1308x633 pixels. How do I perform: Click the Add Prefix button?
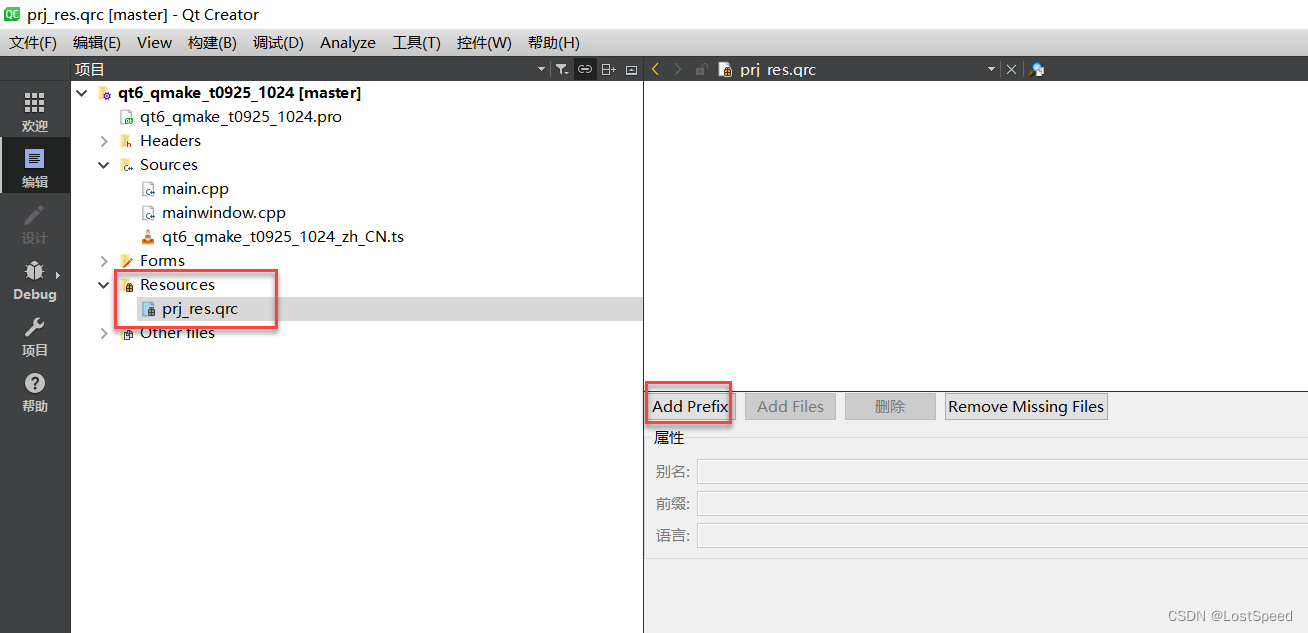pos(690,406)
